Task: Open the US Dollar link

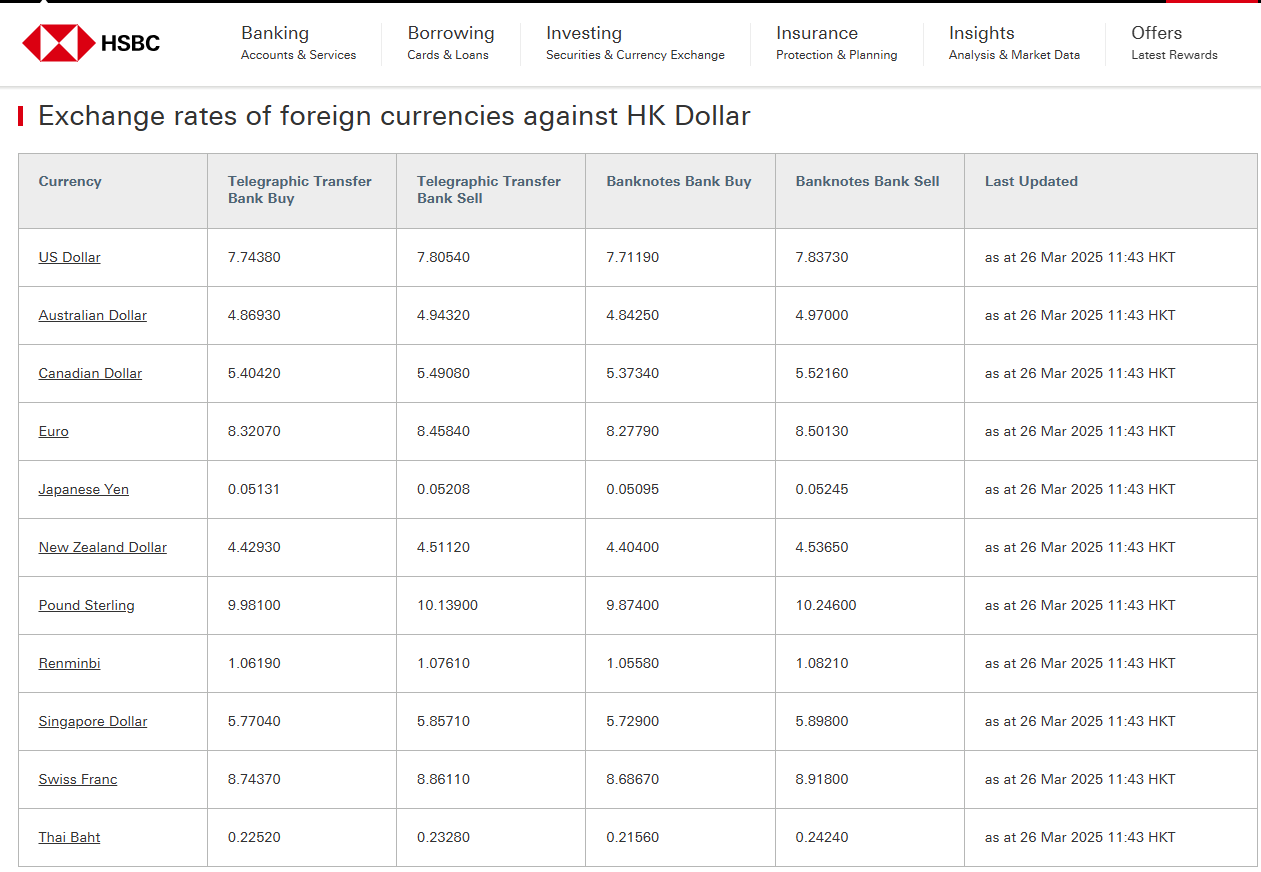Action: coord(69,257)
